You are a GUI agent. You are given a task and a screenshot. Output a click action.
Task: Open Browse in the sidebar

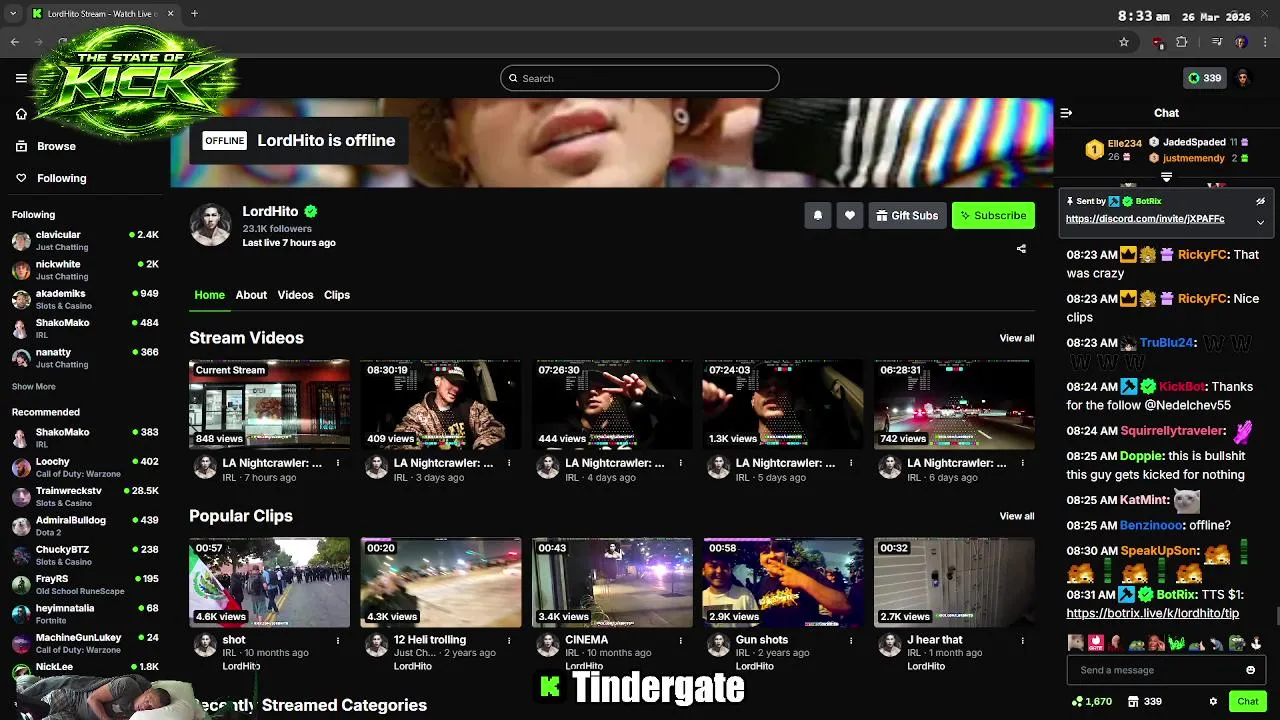coord(56,146)
